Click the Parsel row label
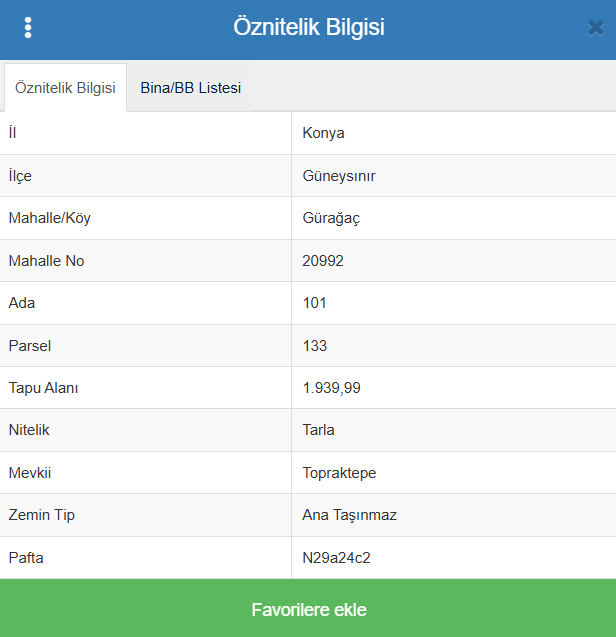This screenshot has height=637, width=616. pos(30,346)
